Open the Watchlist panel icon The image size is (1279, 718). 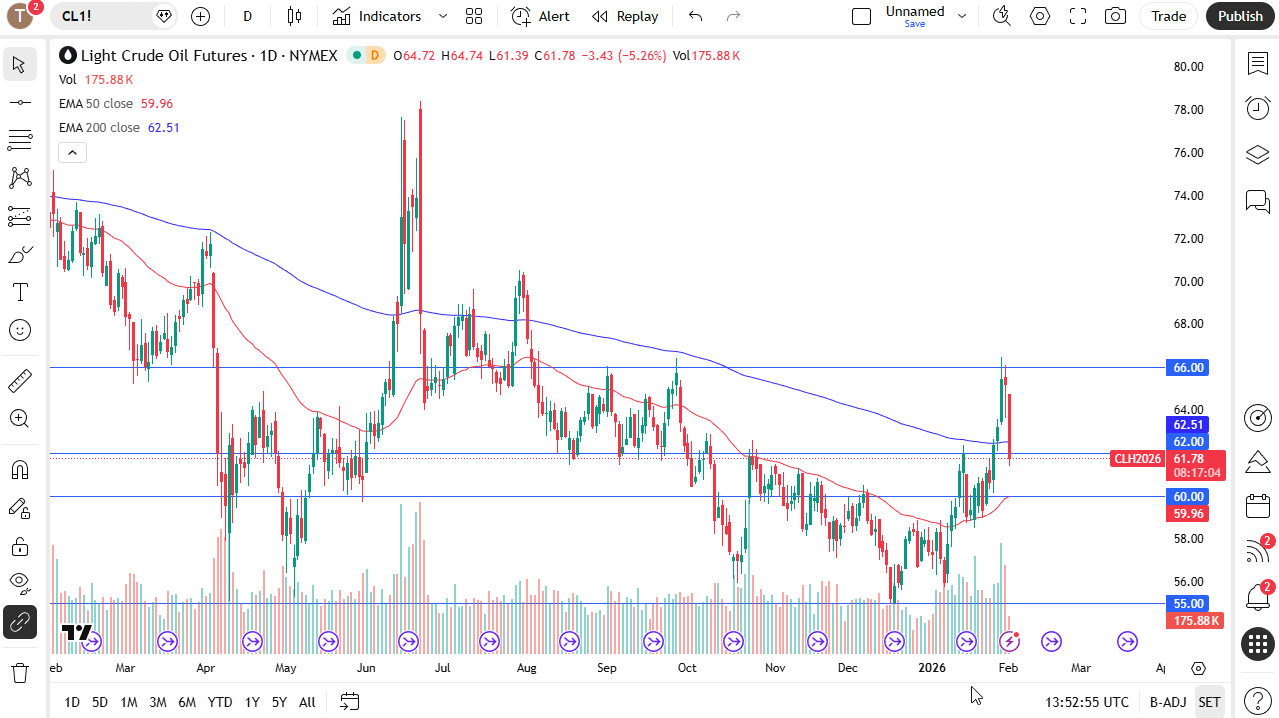click(x=1257, y=64)
